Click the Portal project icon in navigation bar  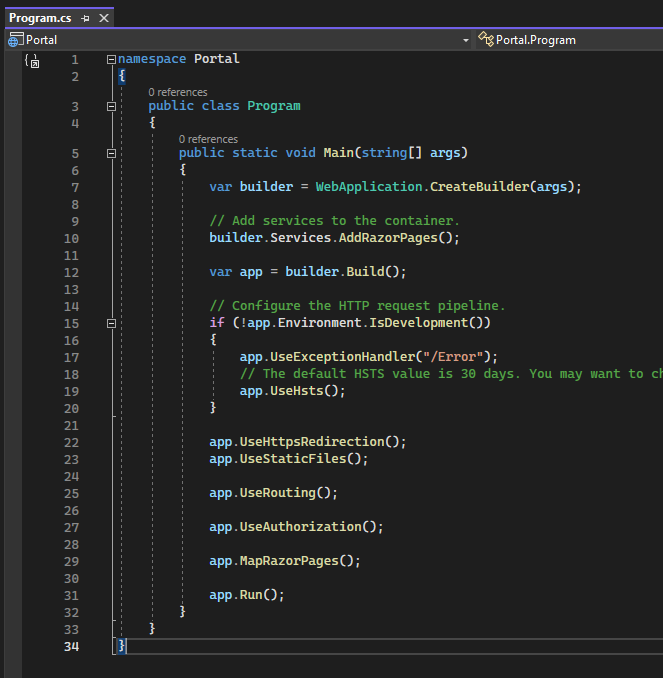coord(15,40)
